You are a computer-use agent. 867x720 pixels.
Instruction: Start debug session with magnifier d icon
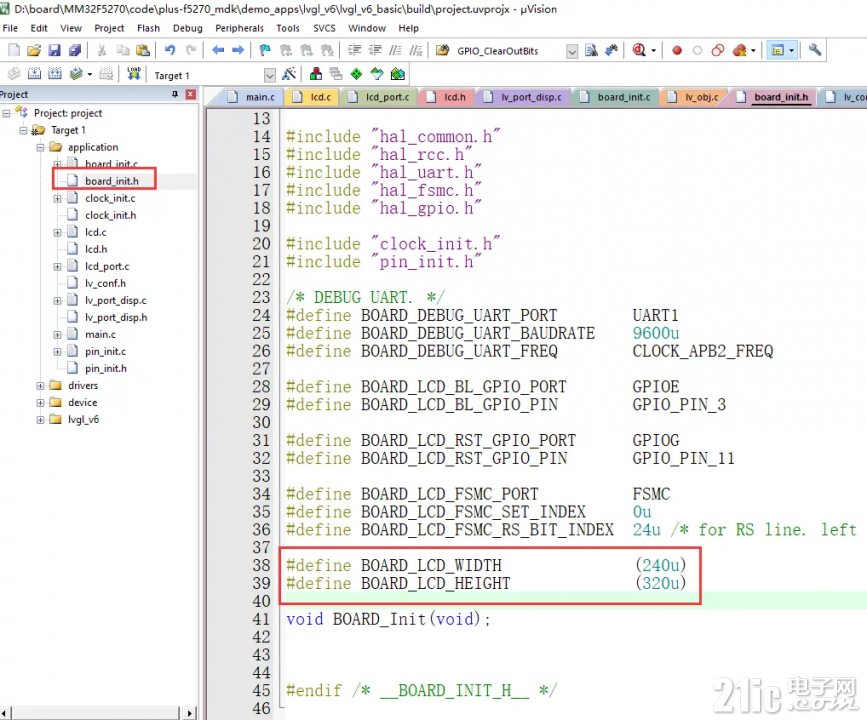(639, 50)
